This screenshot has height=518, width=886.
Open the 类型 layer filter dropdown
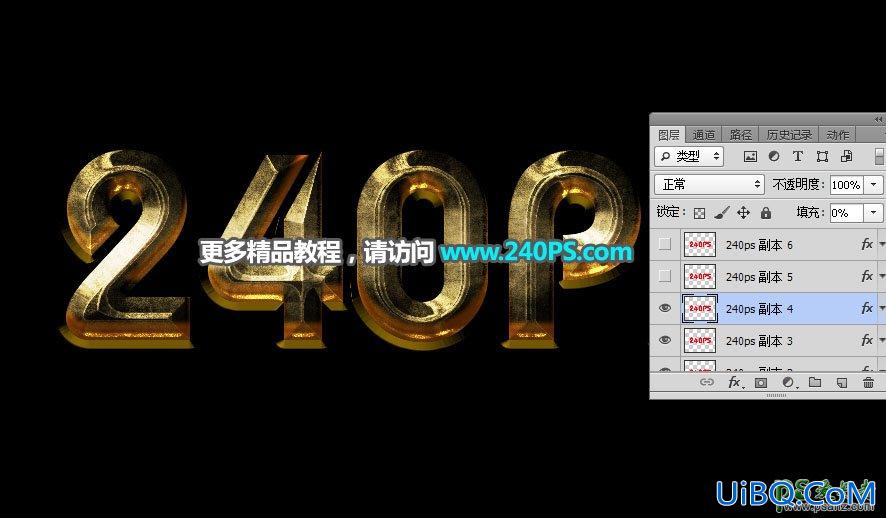click(689, 156)
